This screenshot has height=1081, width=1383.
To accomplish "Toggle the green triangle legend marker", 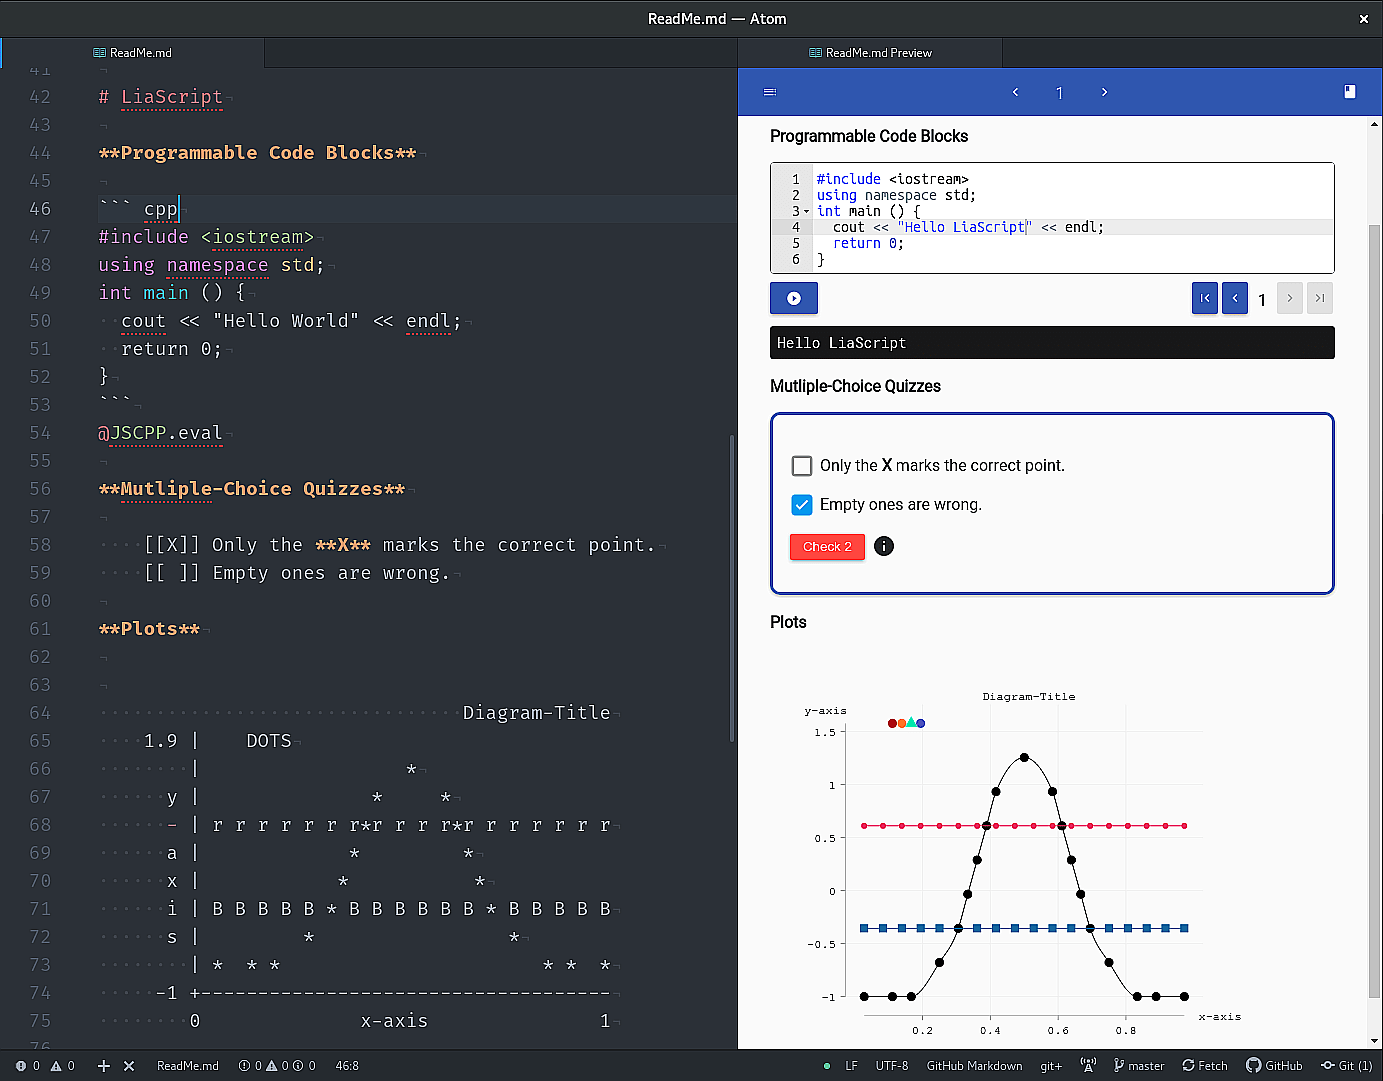I will (x=911, y=722).
